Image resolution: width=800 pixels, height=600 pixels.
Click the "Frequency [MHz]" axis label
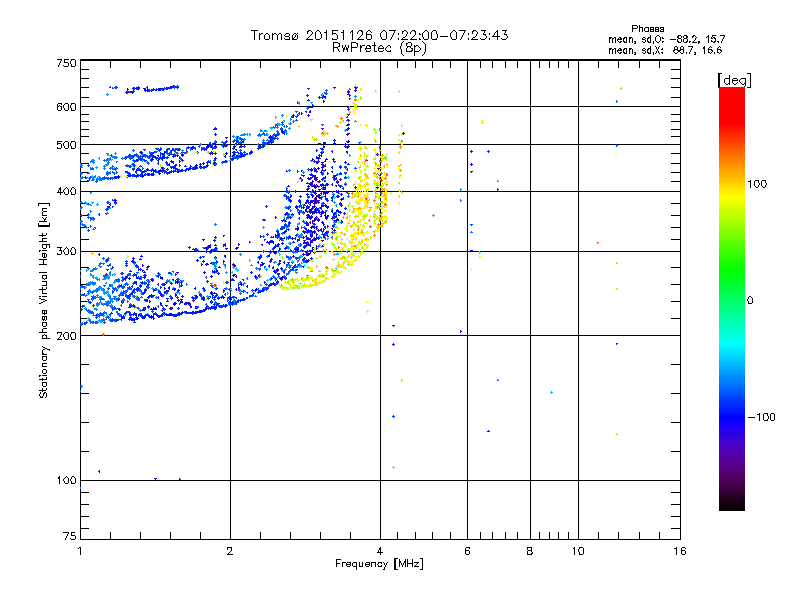pyautogui.click(x=379, y=564)
